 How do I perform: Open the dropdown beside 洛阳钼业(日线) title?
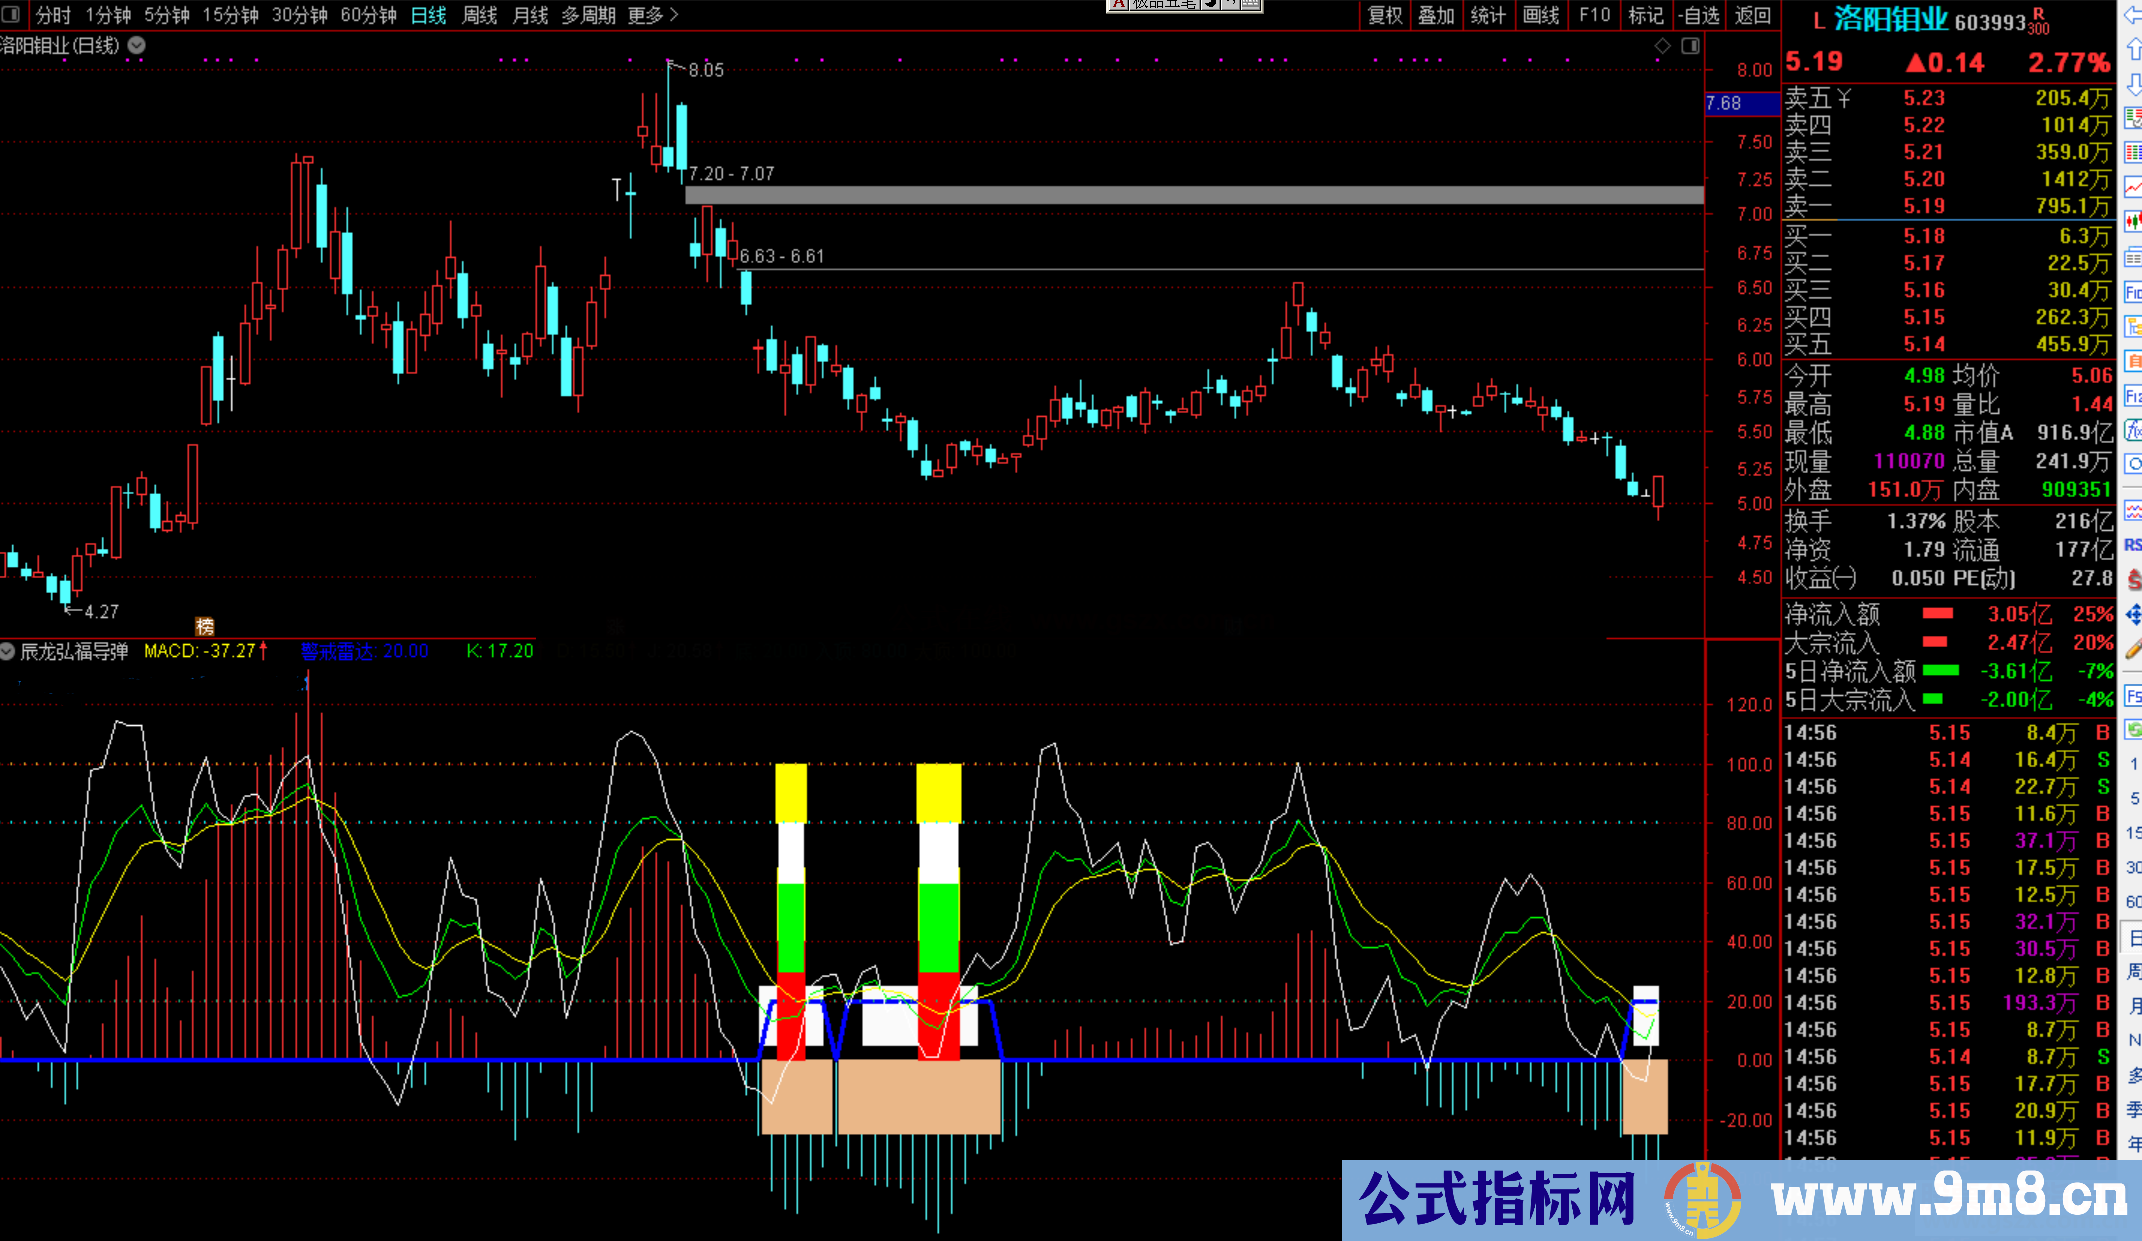(136, 45)
